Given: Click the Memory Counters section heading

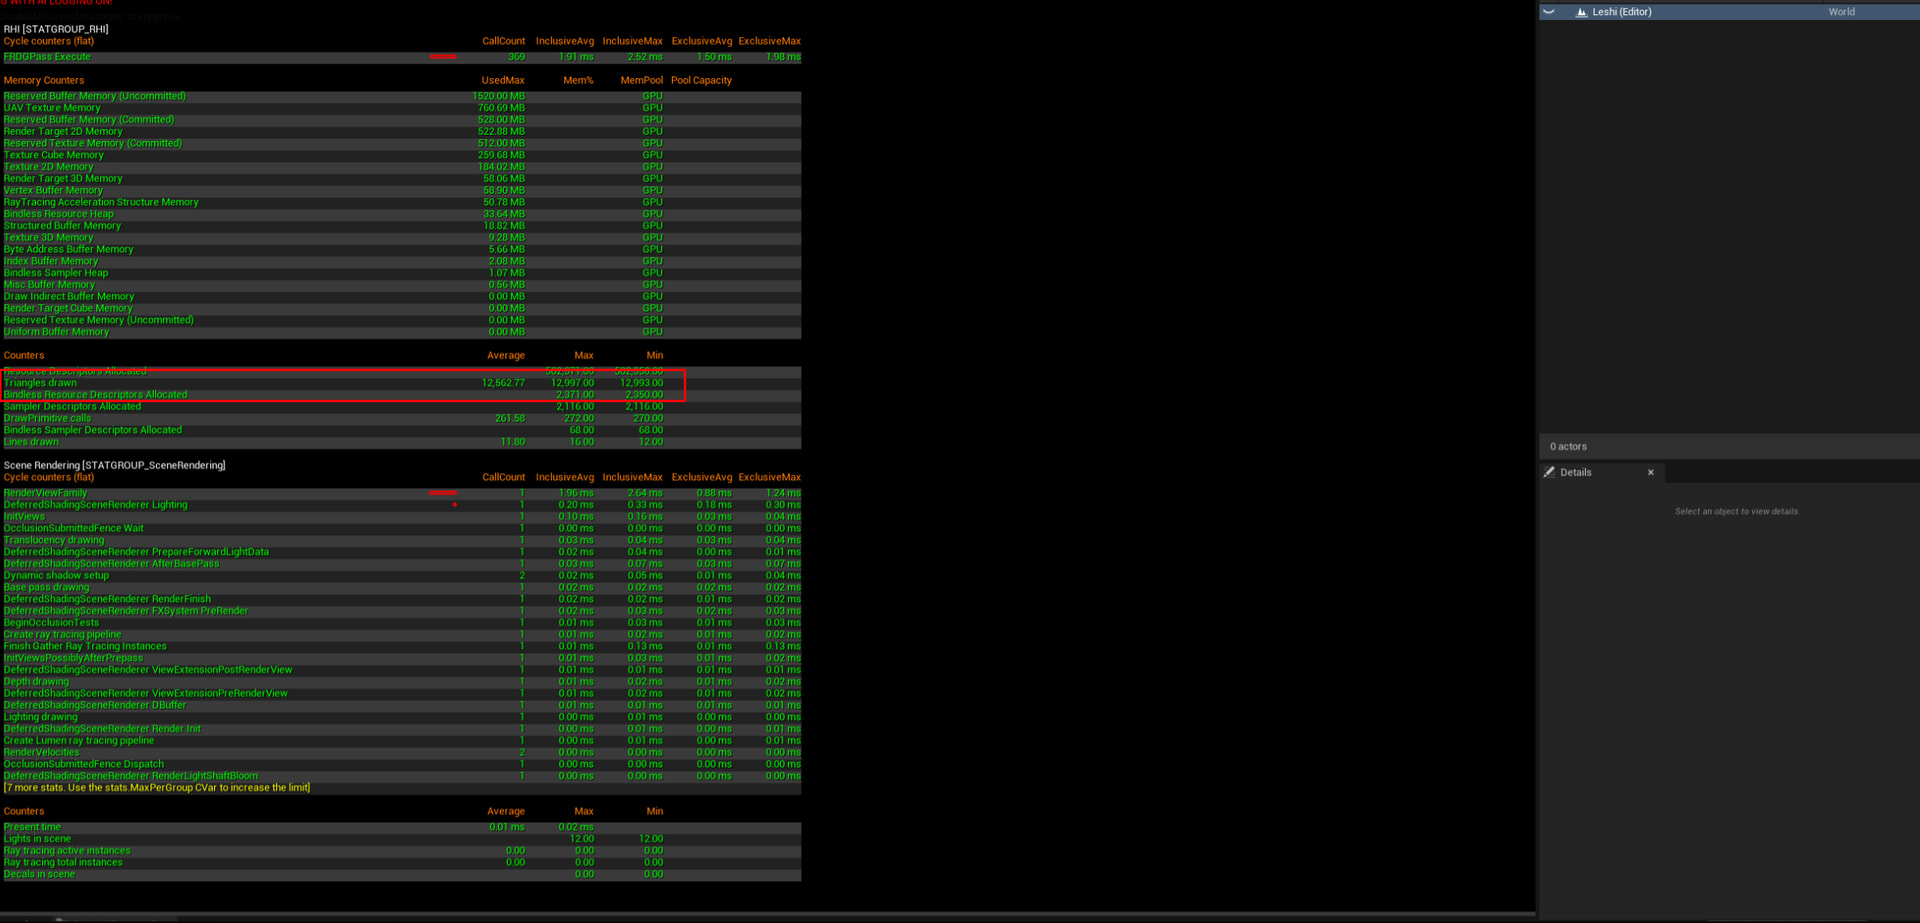Looking at the screenshot, I should pos(44,80).
